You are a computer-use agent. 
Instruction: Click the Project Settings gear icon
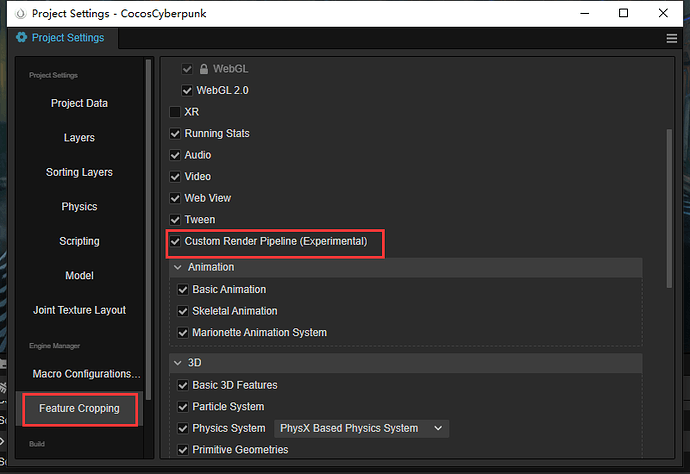[x=22, y=38]
